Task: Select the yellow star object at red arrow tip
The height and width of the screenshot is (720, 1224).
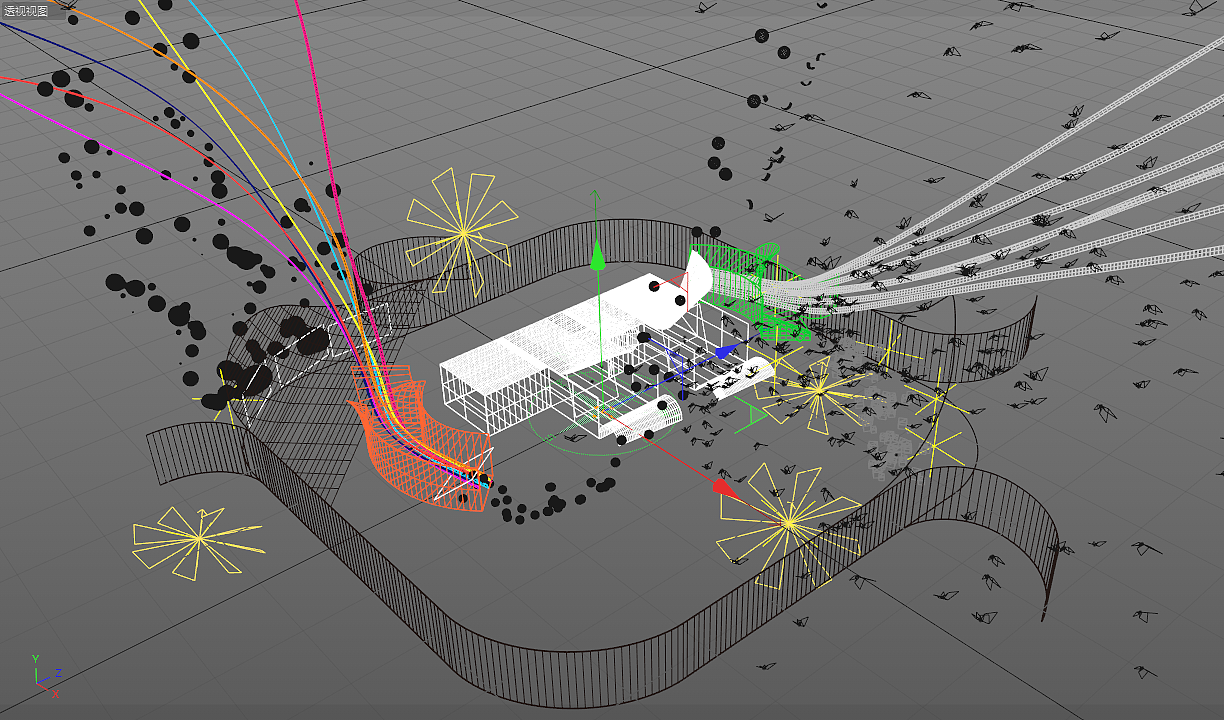Action: 789,523
